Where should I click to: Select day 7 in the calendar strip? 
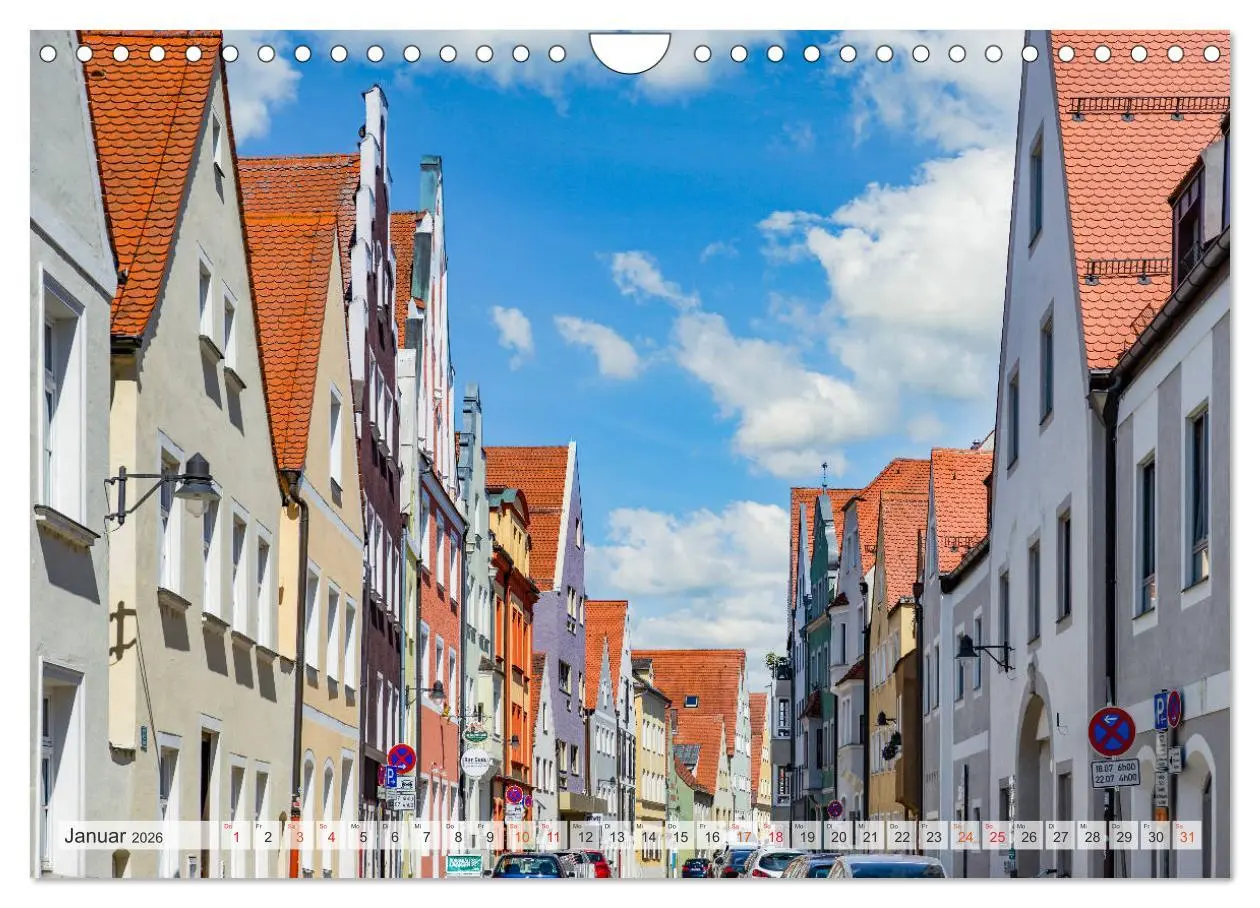[x=426, y=836]
